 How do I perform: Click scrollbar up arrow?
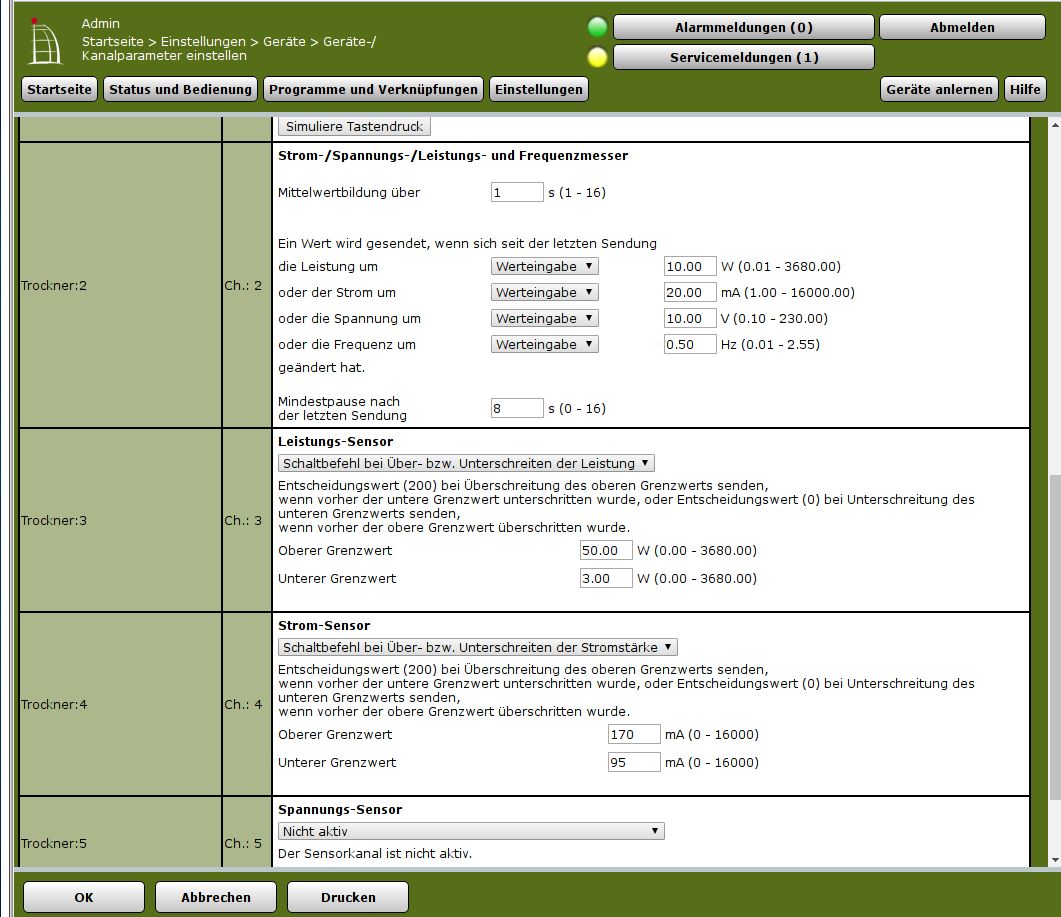pyautogui.click(x=1055, y=125)
